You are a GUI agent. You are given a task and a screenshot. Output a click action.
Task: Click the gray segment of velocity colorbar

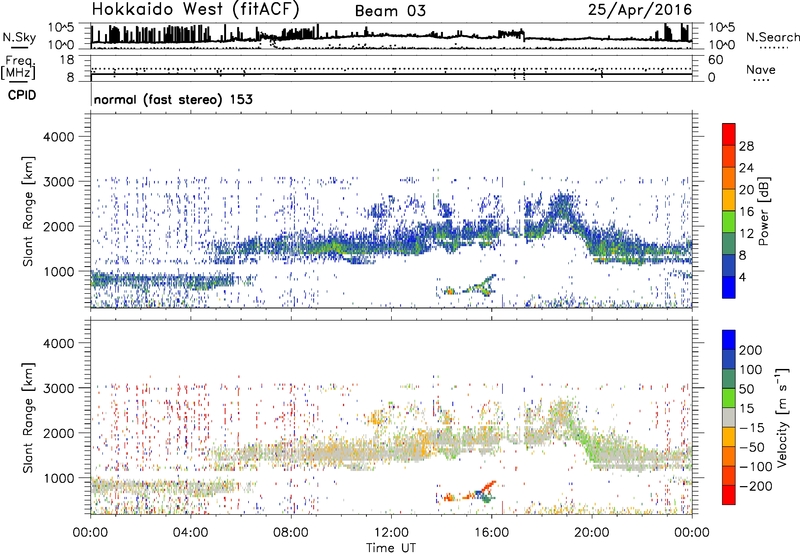(729, 418)
